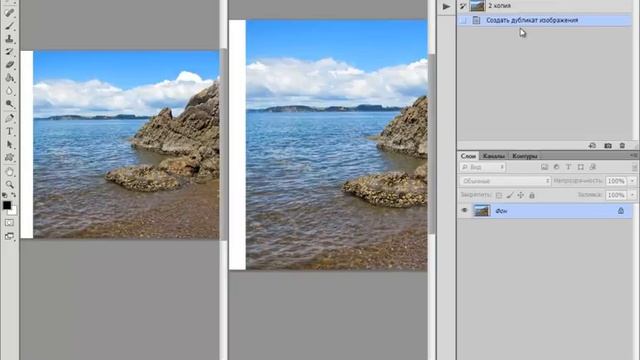640x360 pixels.
Task: Open blend mode 'Обычные' dropdown
Action: coord(505,181)
